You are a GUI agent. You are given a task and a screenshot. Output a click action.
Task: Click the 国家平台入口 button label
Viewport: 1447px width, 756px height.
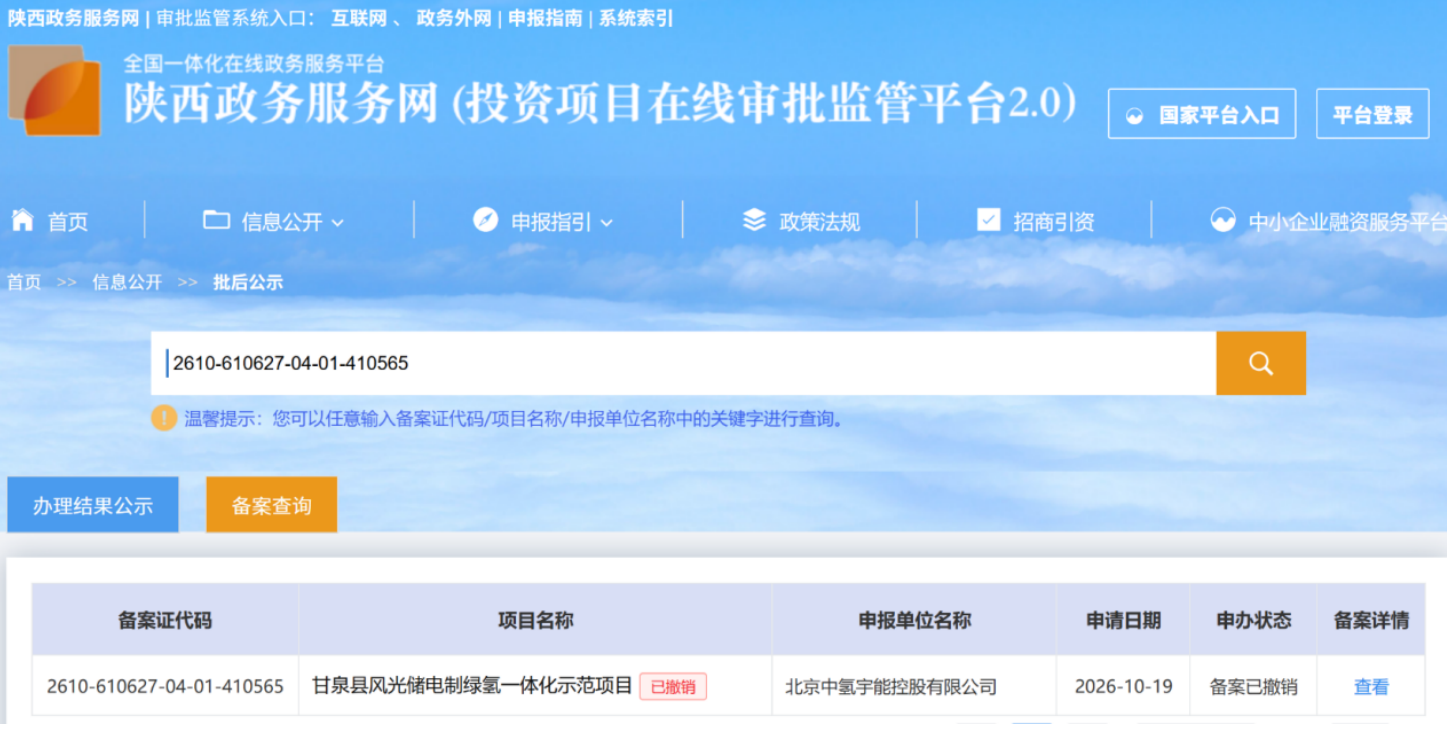click(1219, 115)
